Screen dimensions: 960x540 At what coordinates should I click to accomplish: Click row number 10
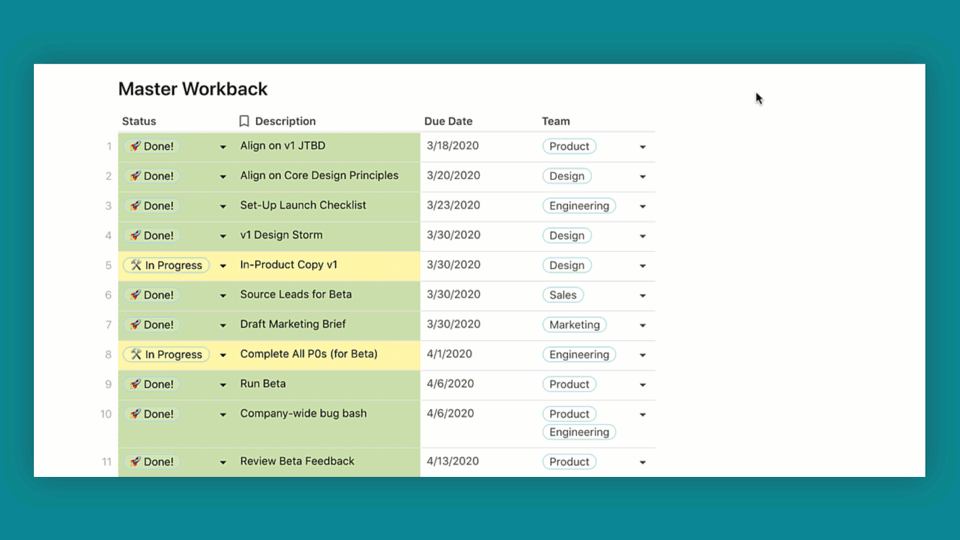point(106,414)
